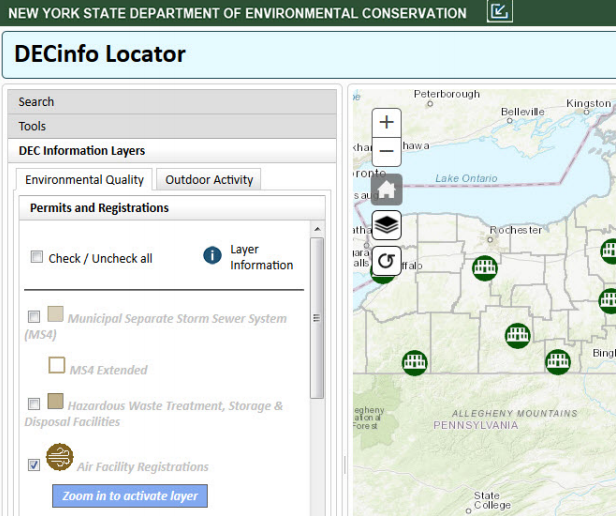Click the facility marker south of Rochester
616x516 pixels.
(485, 268)
